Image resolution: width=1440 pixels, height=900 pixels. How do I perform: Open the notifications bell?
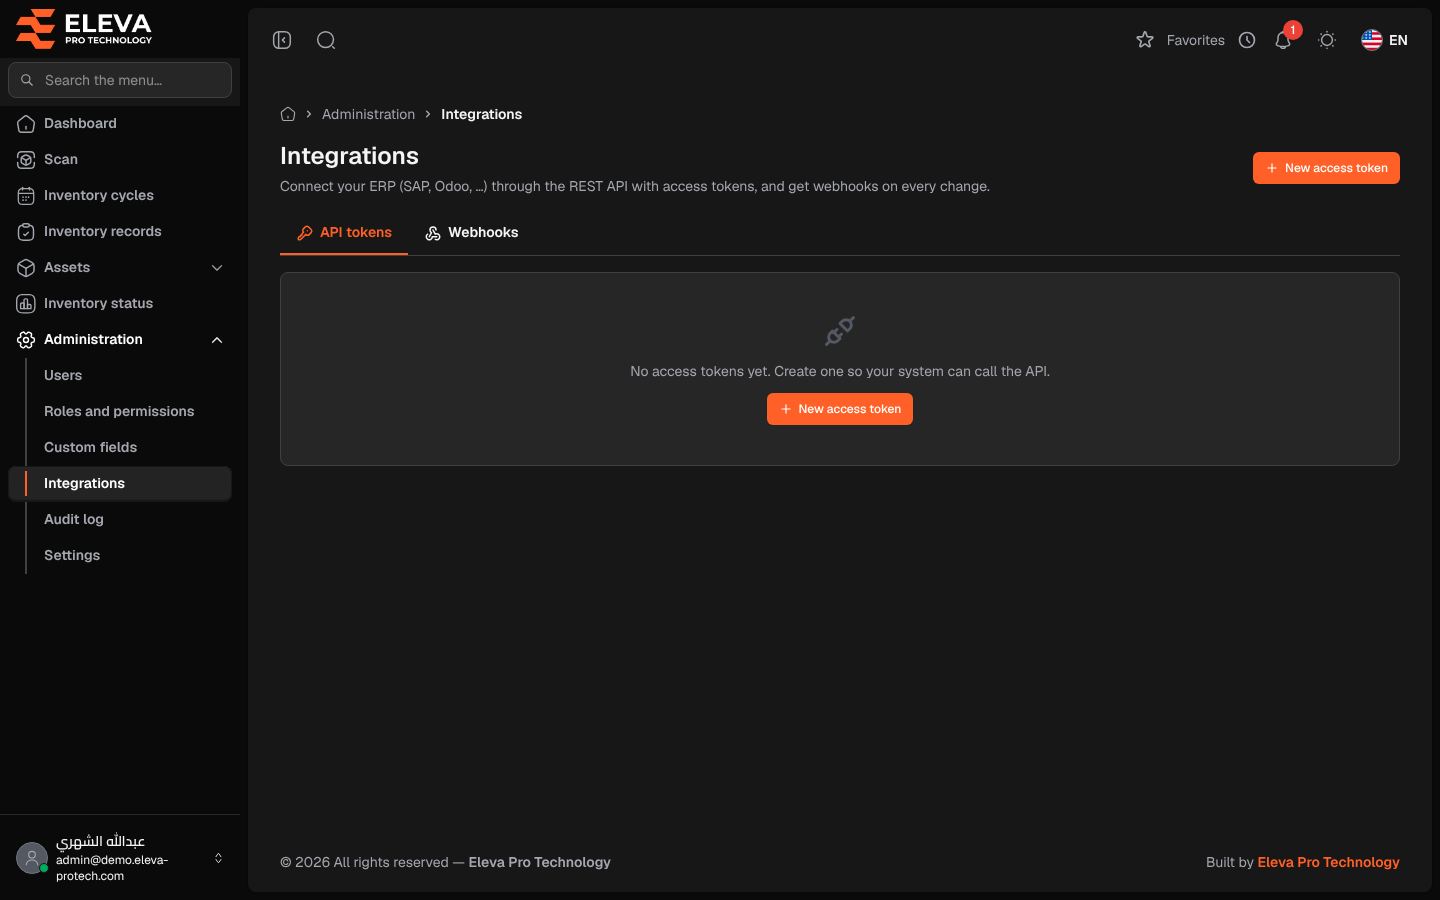(x=1283, y=40)
